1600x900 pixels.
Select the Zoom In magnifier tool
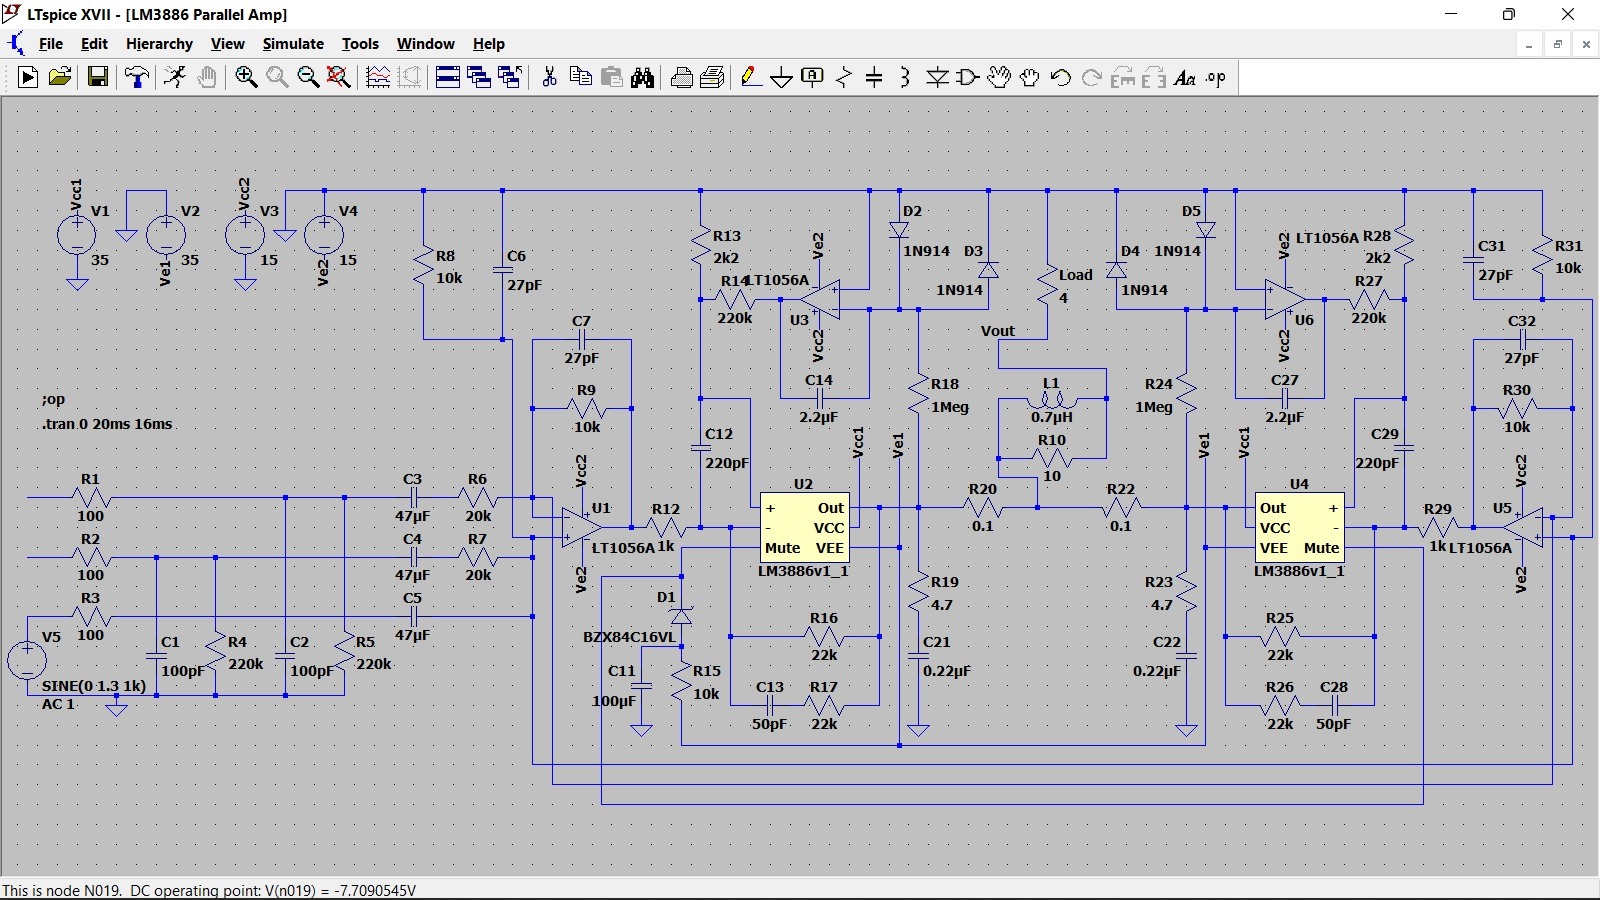(246, 77)
